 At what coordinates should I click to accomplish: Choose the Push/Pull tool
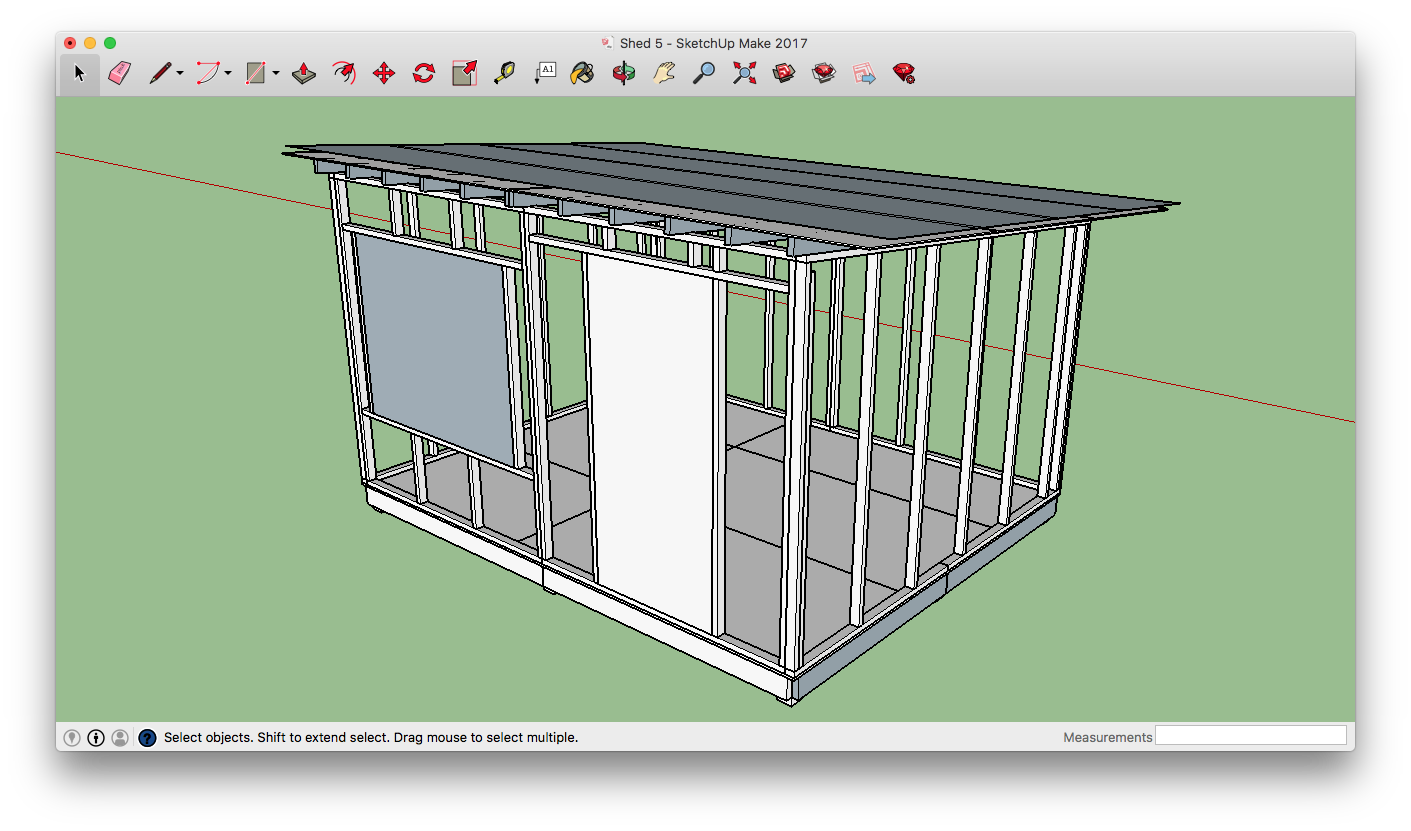[302, 72]
